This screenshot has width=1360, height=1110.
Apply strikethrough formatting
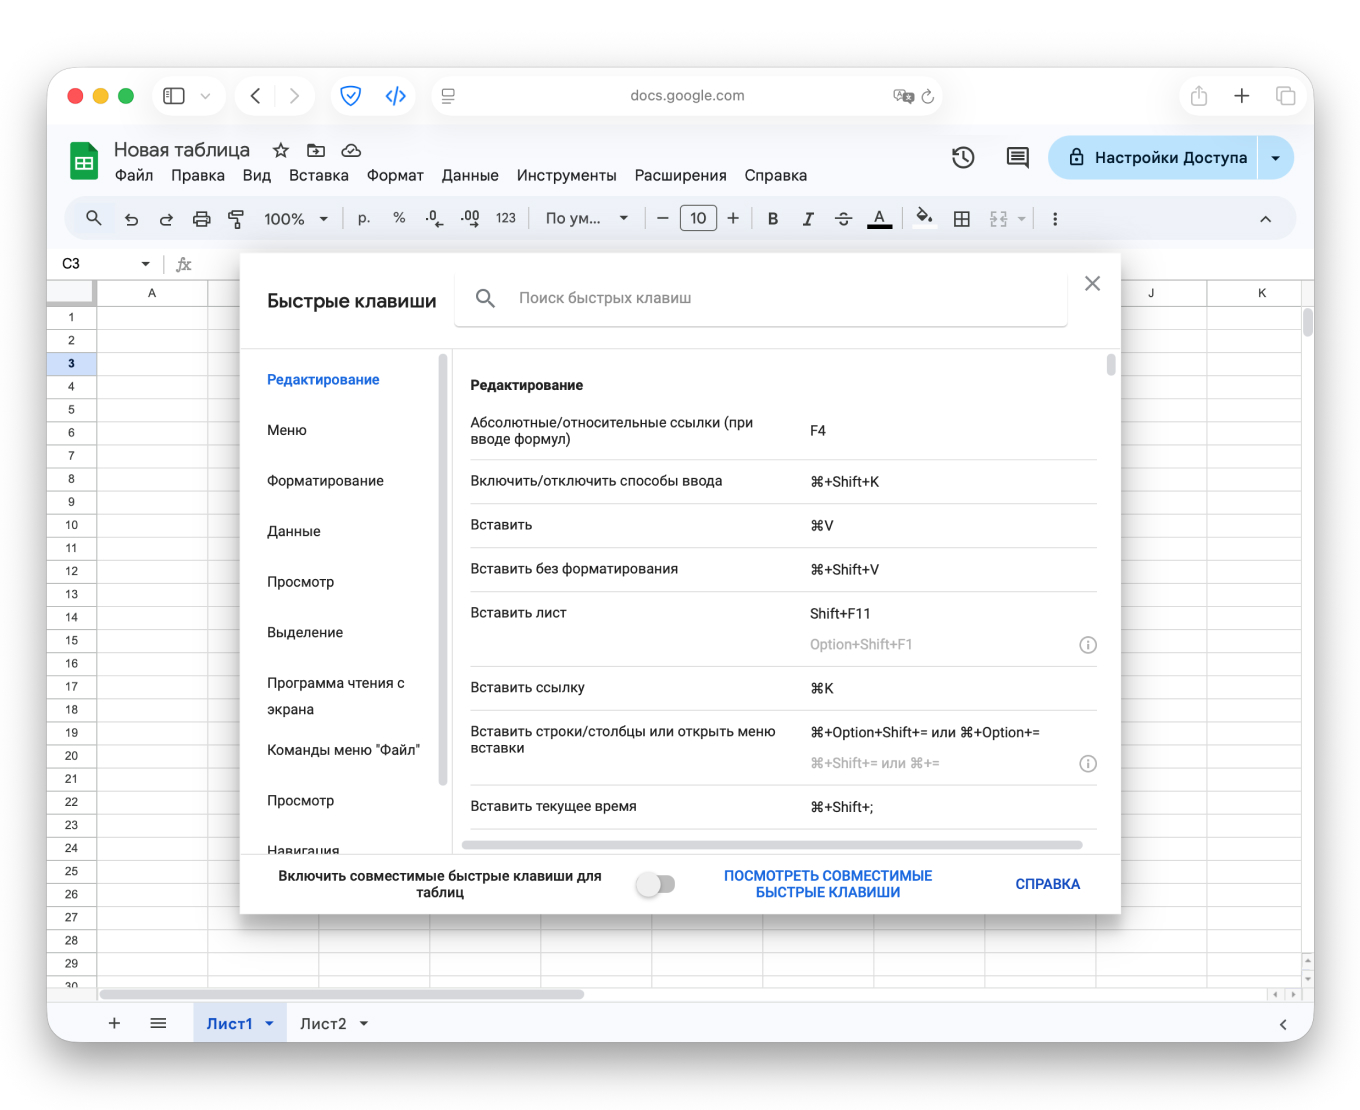843,219
